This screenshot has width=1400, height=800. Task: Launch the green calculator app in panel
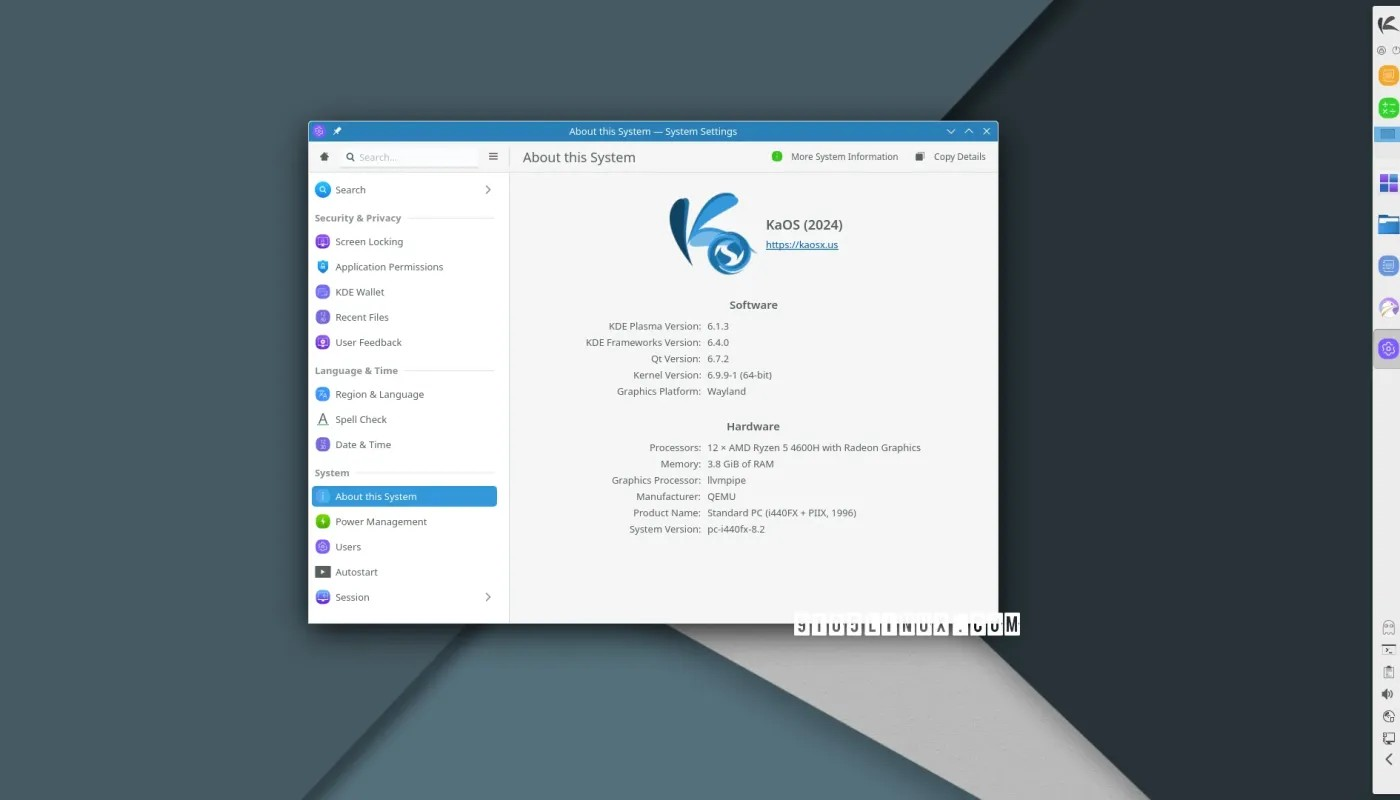coord(1388,107)
